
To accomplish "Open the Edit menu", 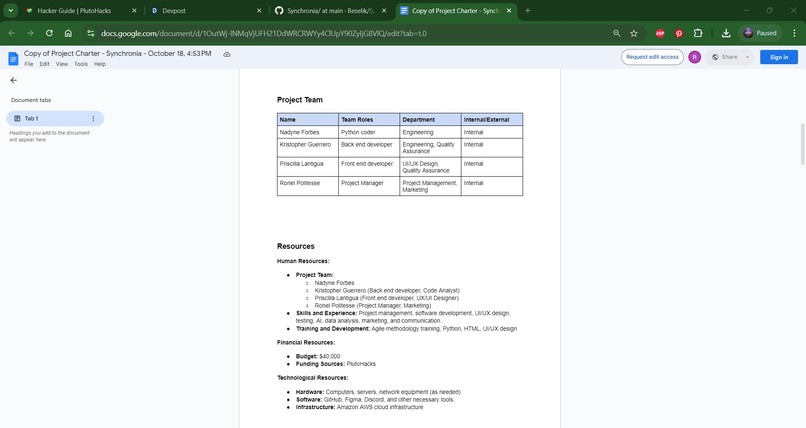I will [45, 64].
